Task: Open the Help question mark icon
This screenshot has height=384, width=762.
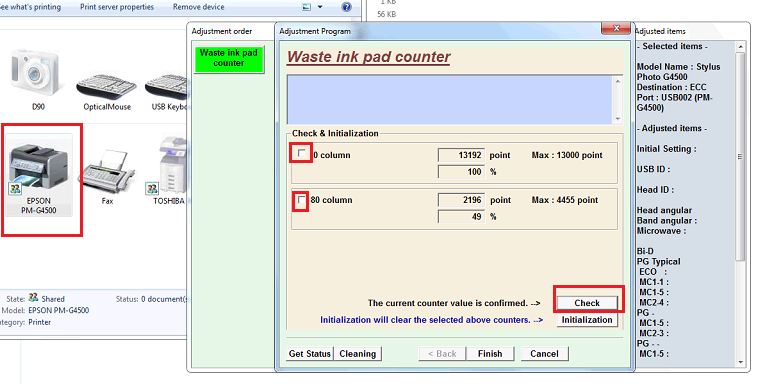Action: click(x=346, y=7)
